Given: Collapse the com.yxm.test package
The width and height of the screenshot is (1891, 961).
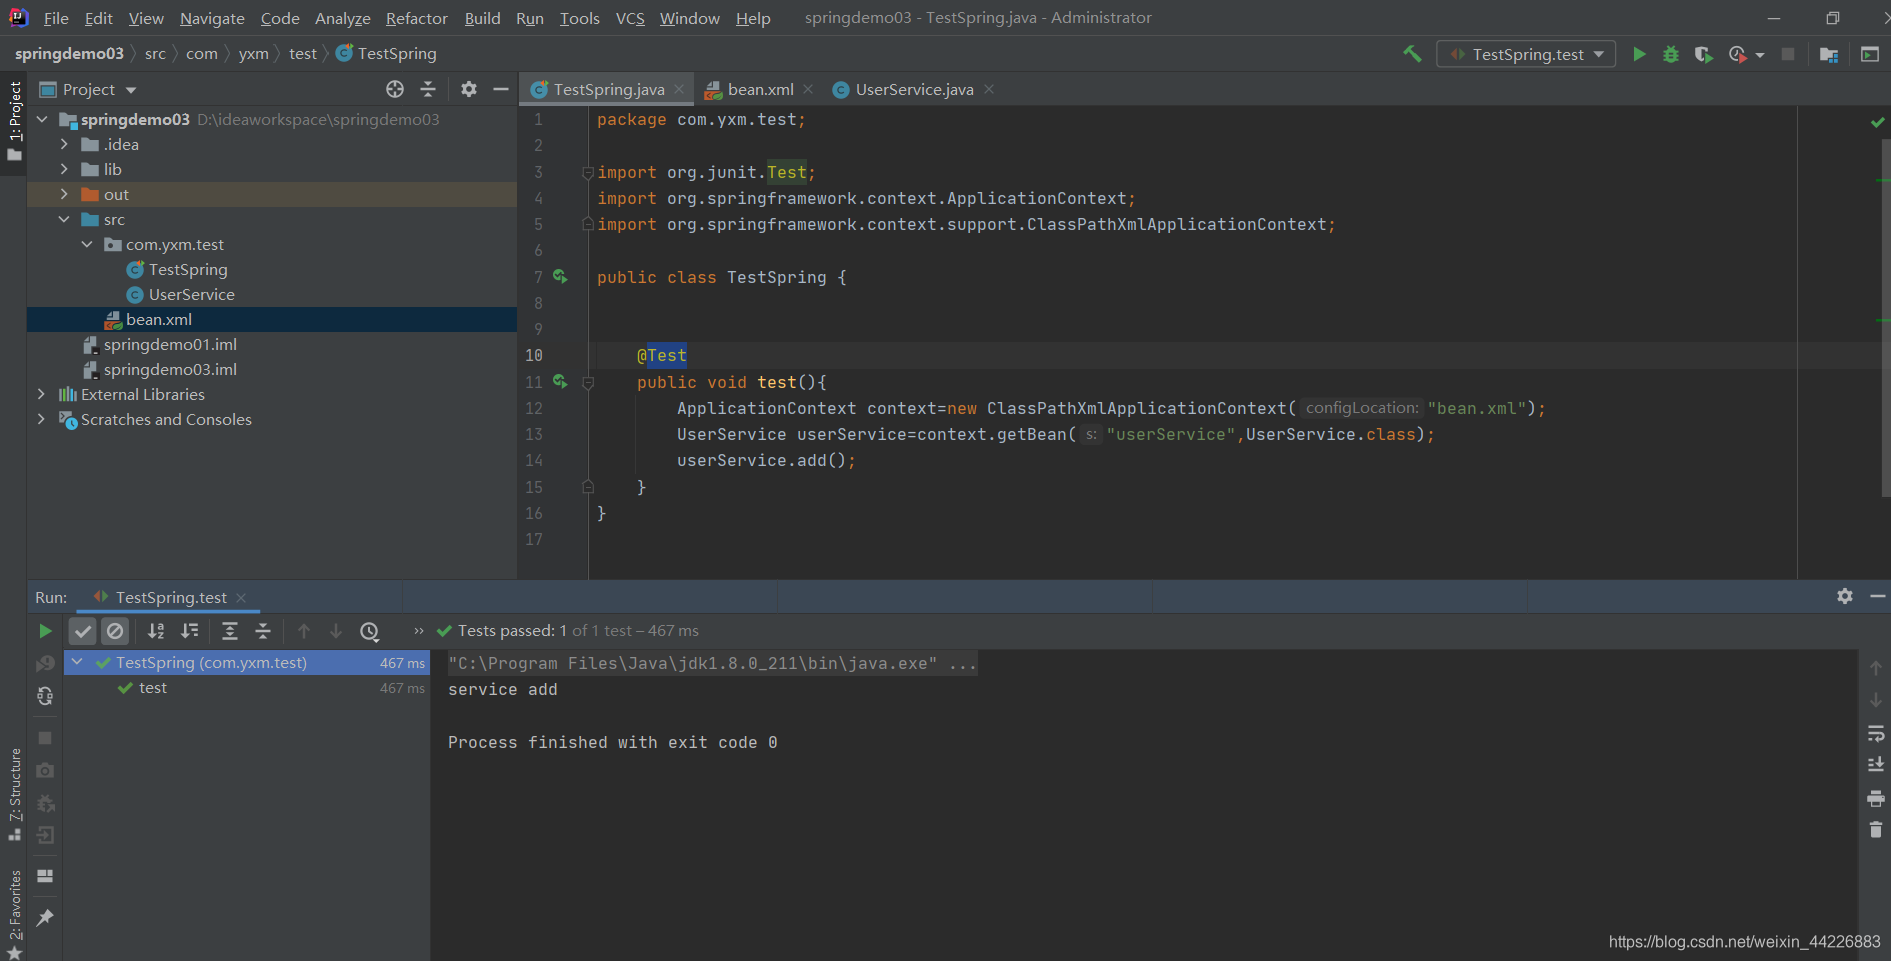Looking at the screenshot, I should coord(87,244).
